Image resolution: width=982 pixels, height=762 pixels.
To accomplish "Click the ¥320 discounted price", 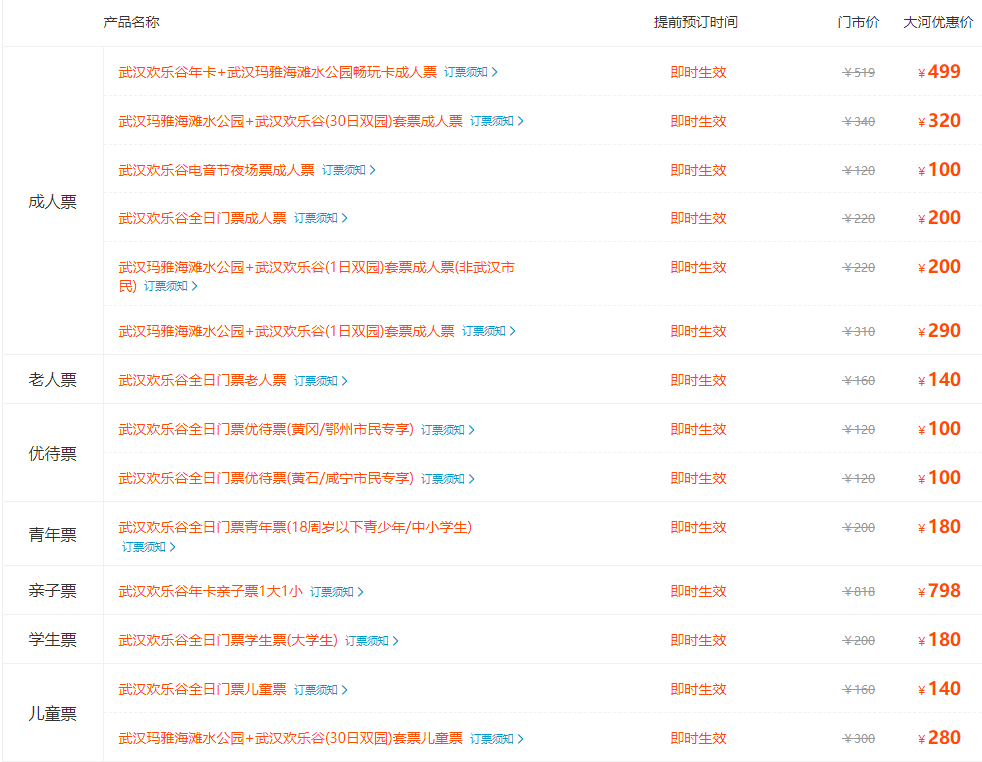I will [x=939, y=120].
